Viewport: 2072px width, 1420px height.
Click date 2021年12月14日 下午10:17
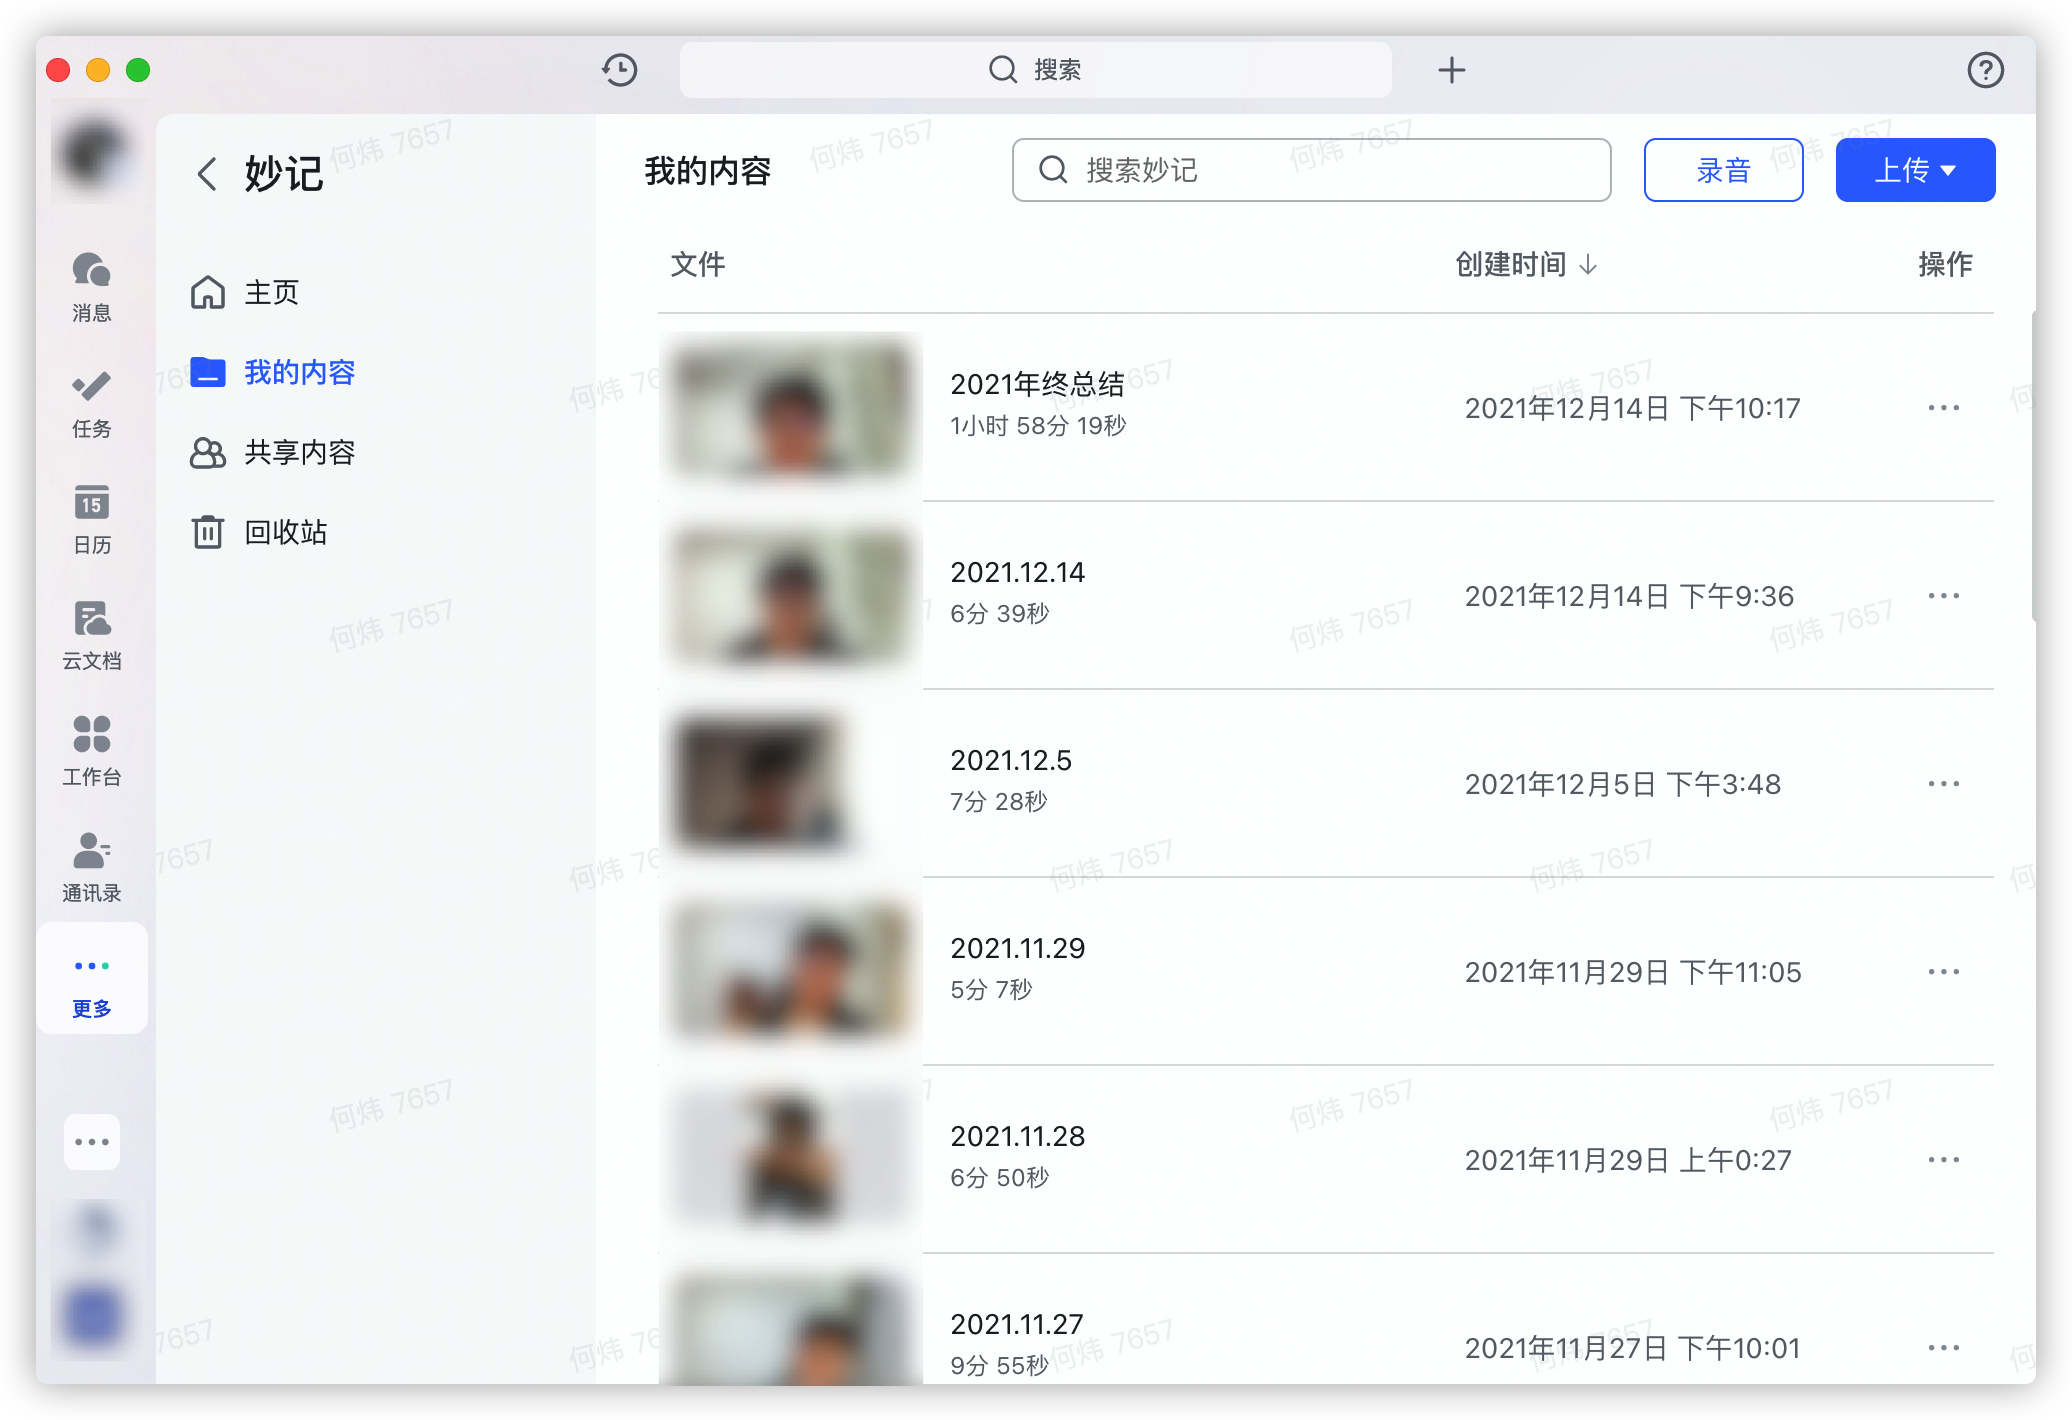pyautogui.click(x=1632, y=408)
